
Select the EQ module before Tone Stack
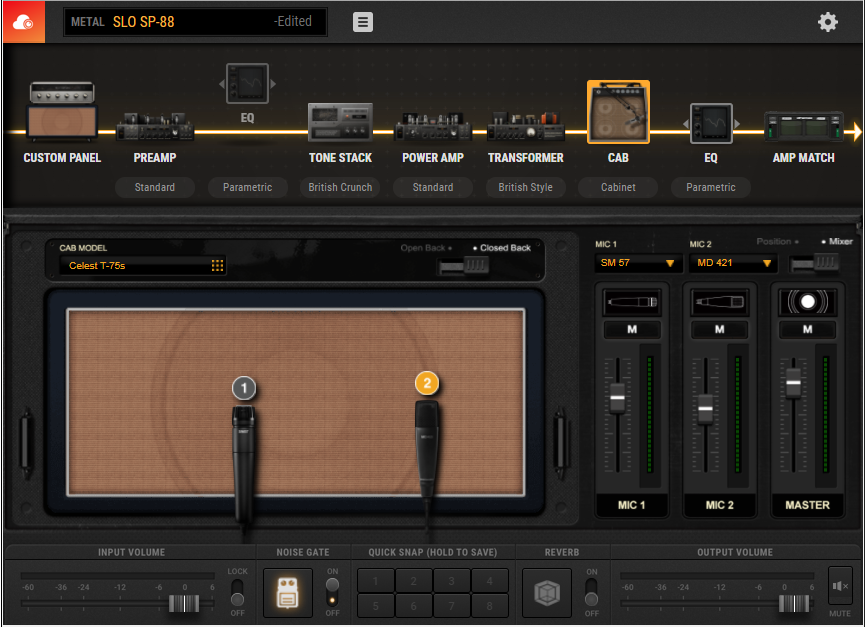click(x=247, y=83)
